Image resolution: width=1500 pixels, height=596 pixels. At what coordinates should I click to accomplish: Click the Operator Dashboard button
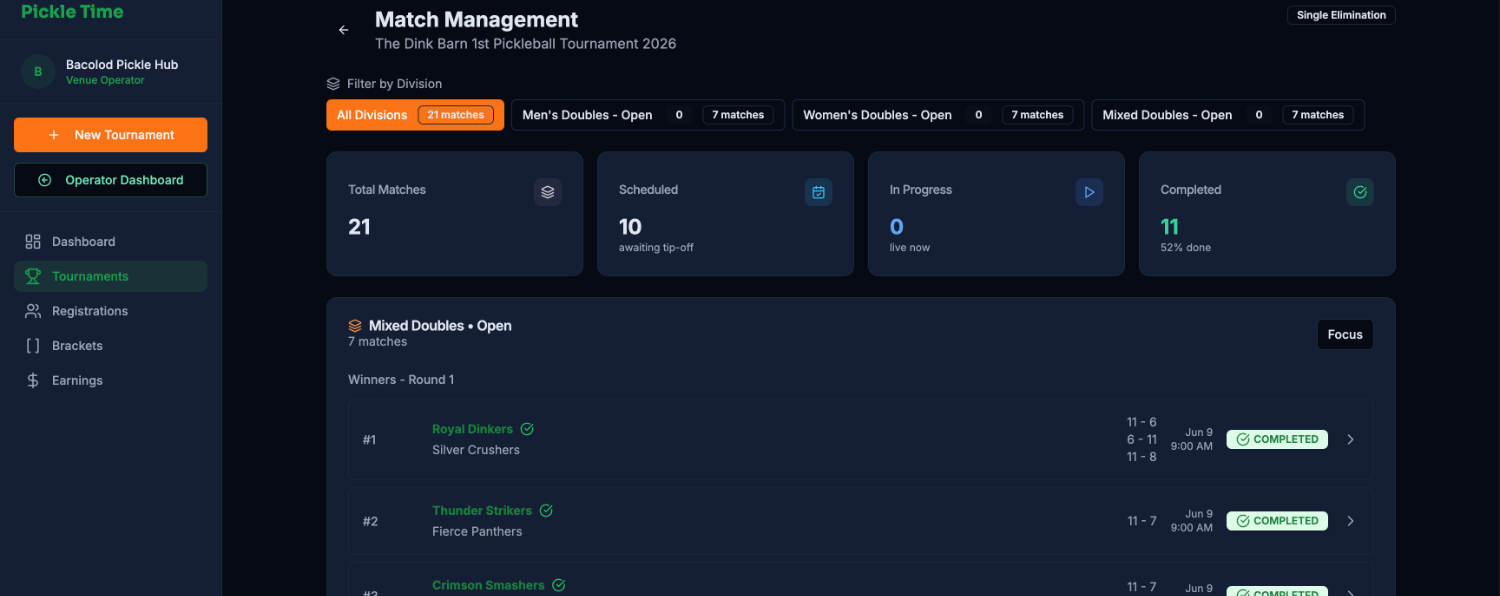[110, 180]
